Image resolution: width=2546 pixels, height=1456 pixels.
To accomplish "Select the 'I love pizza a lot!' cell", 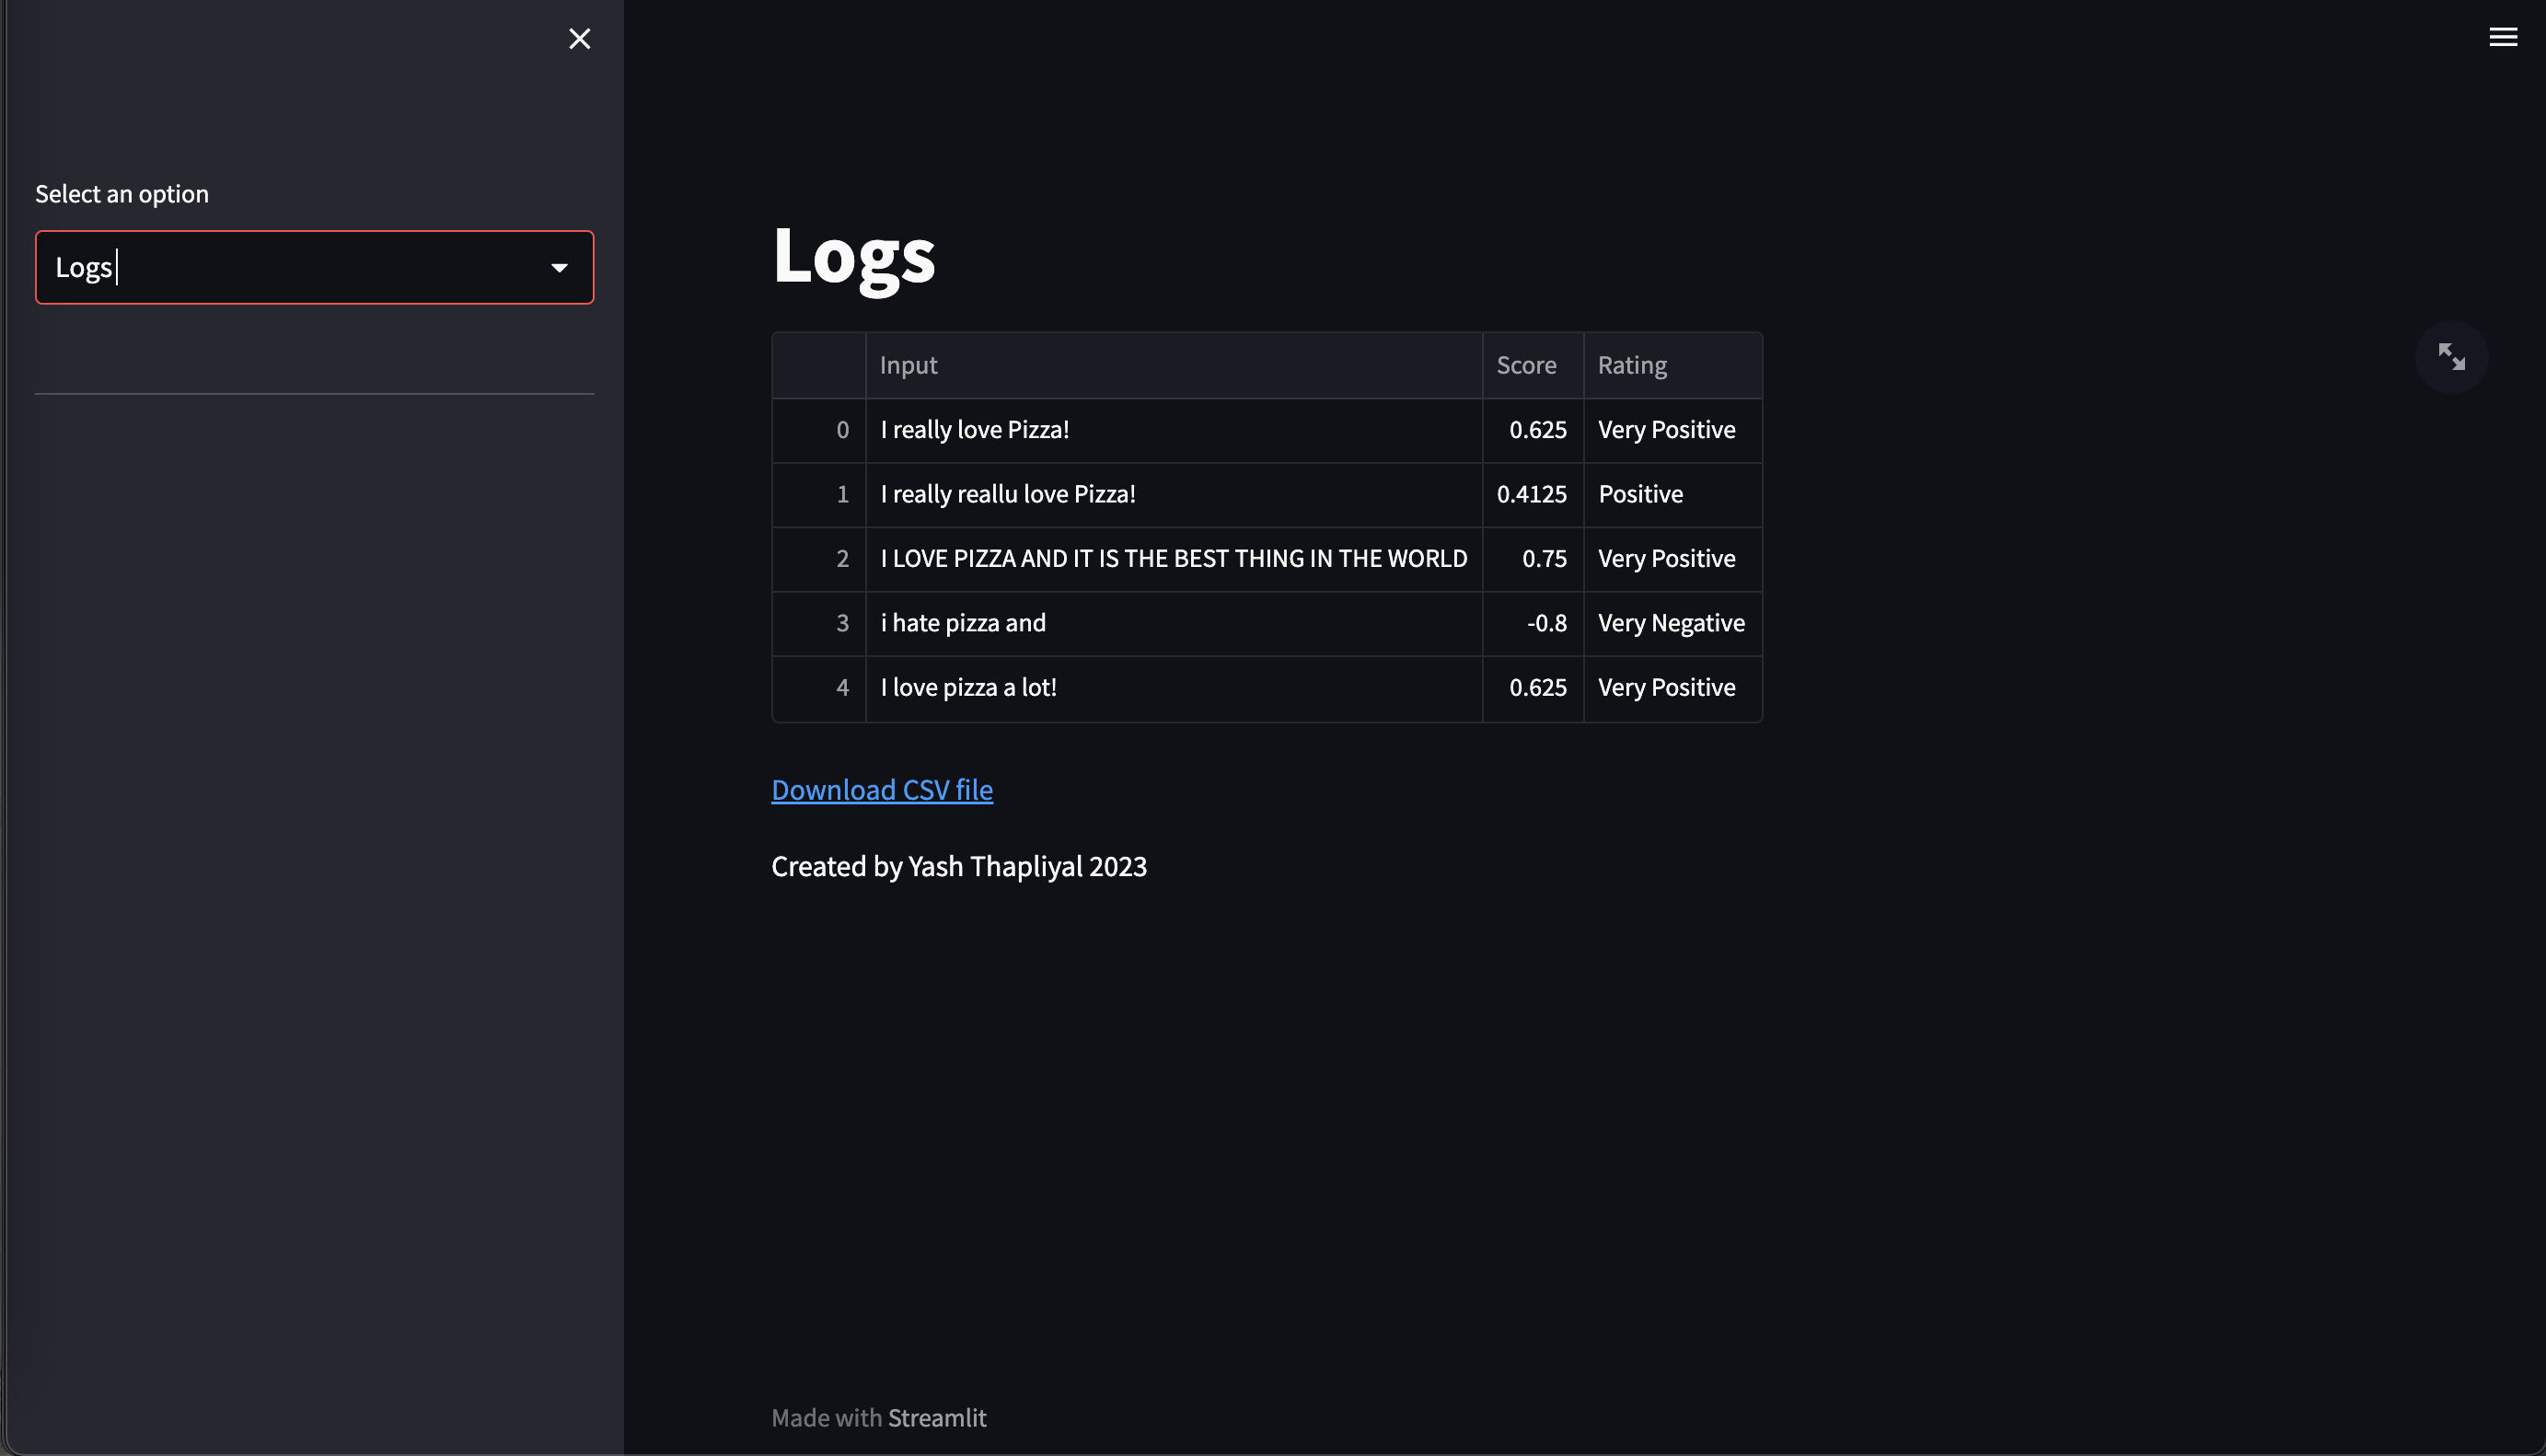I will (x=967, y=688).
